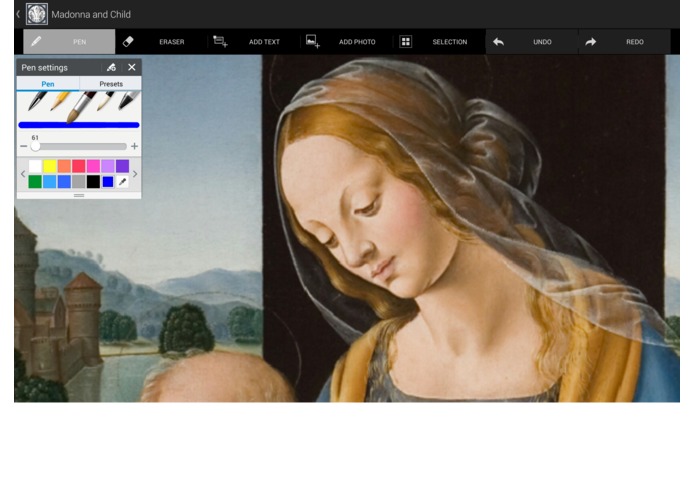The image size is (695, 494).
Task: Pick the dark purple color swatch
Action: point(122,166)
